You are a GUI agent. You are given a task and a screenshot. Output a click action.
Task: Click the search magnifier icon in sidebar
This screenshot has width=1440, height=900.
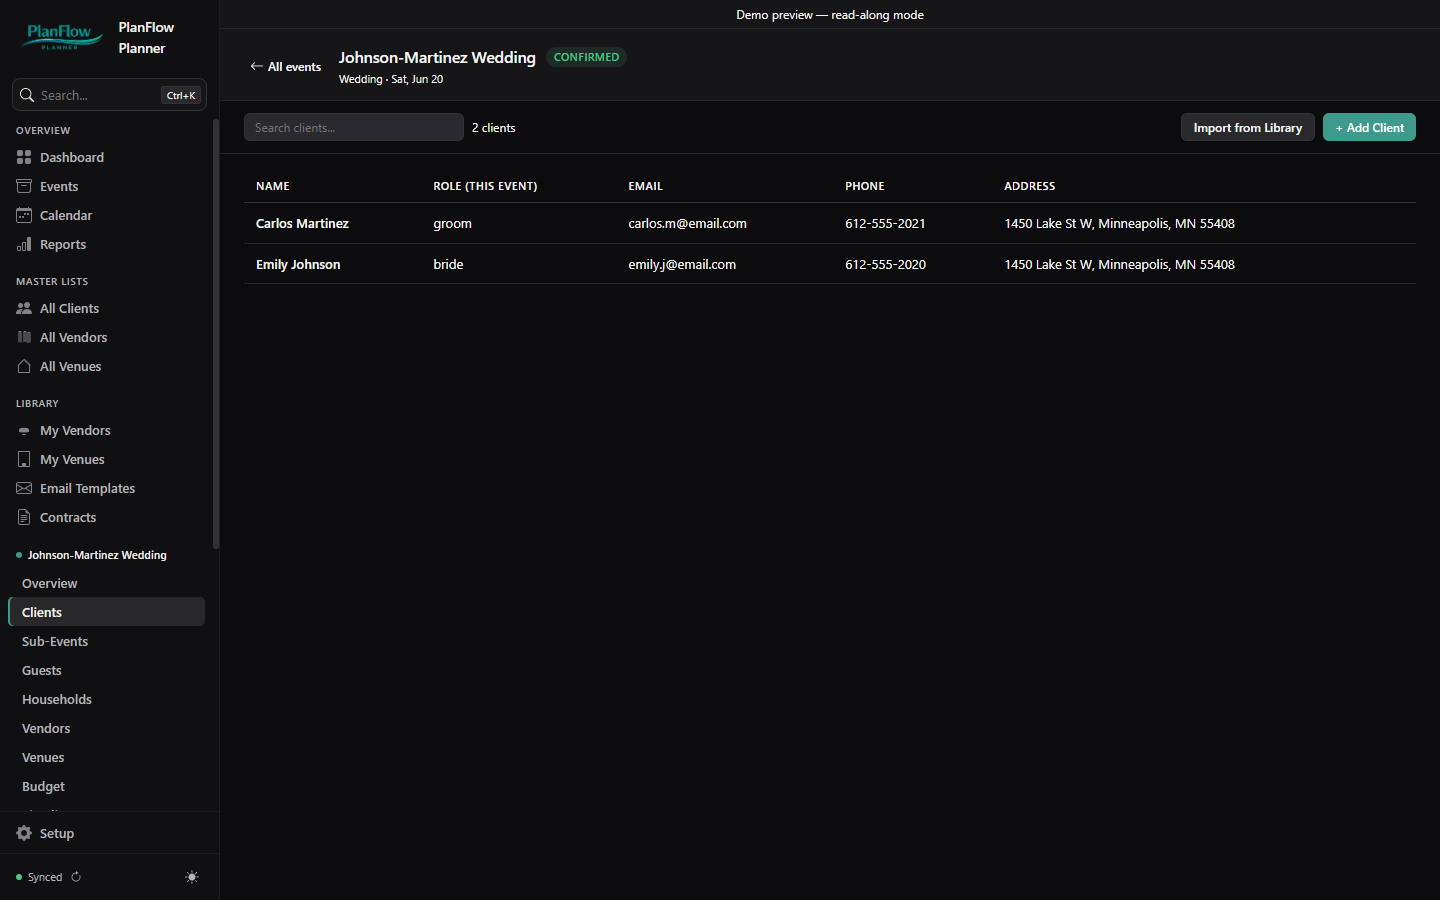point(27,95)
